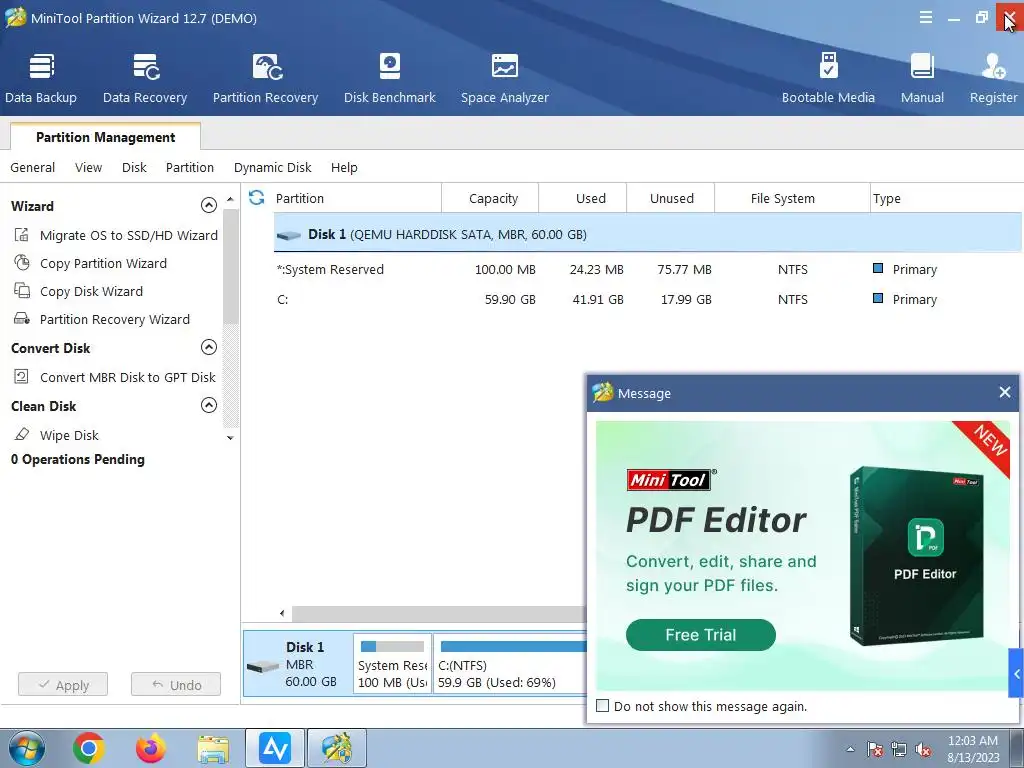Screen dimensions: 1024x768
Task: Open the Manual
Action: pyautogui.click(x=922, y=78)
